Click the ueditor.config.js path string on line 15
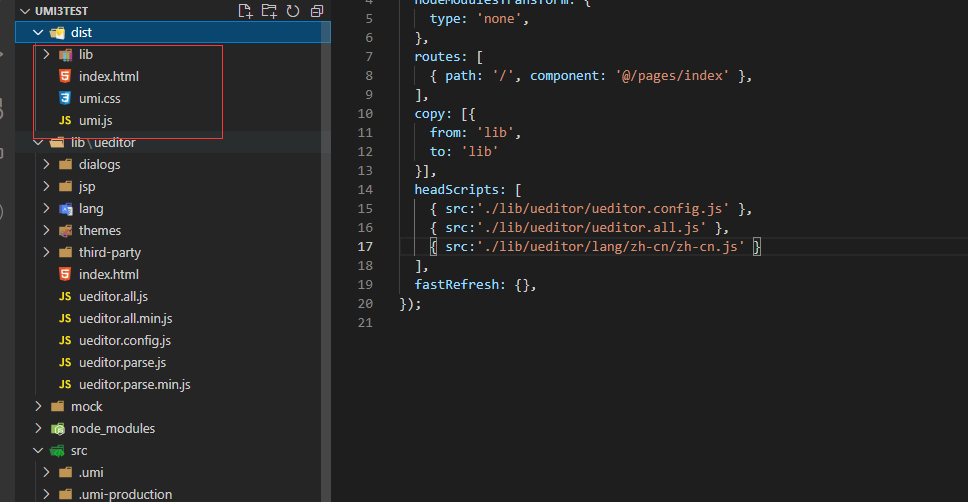 coord(603,209)
